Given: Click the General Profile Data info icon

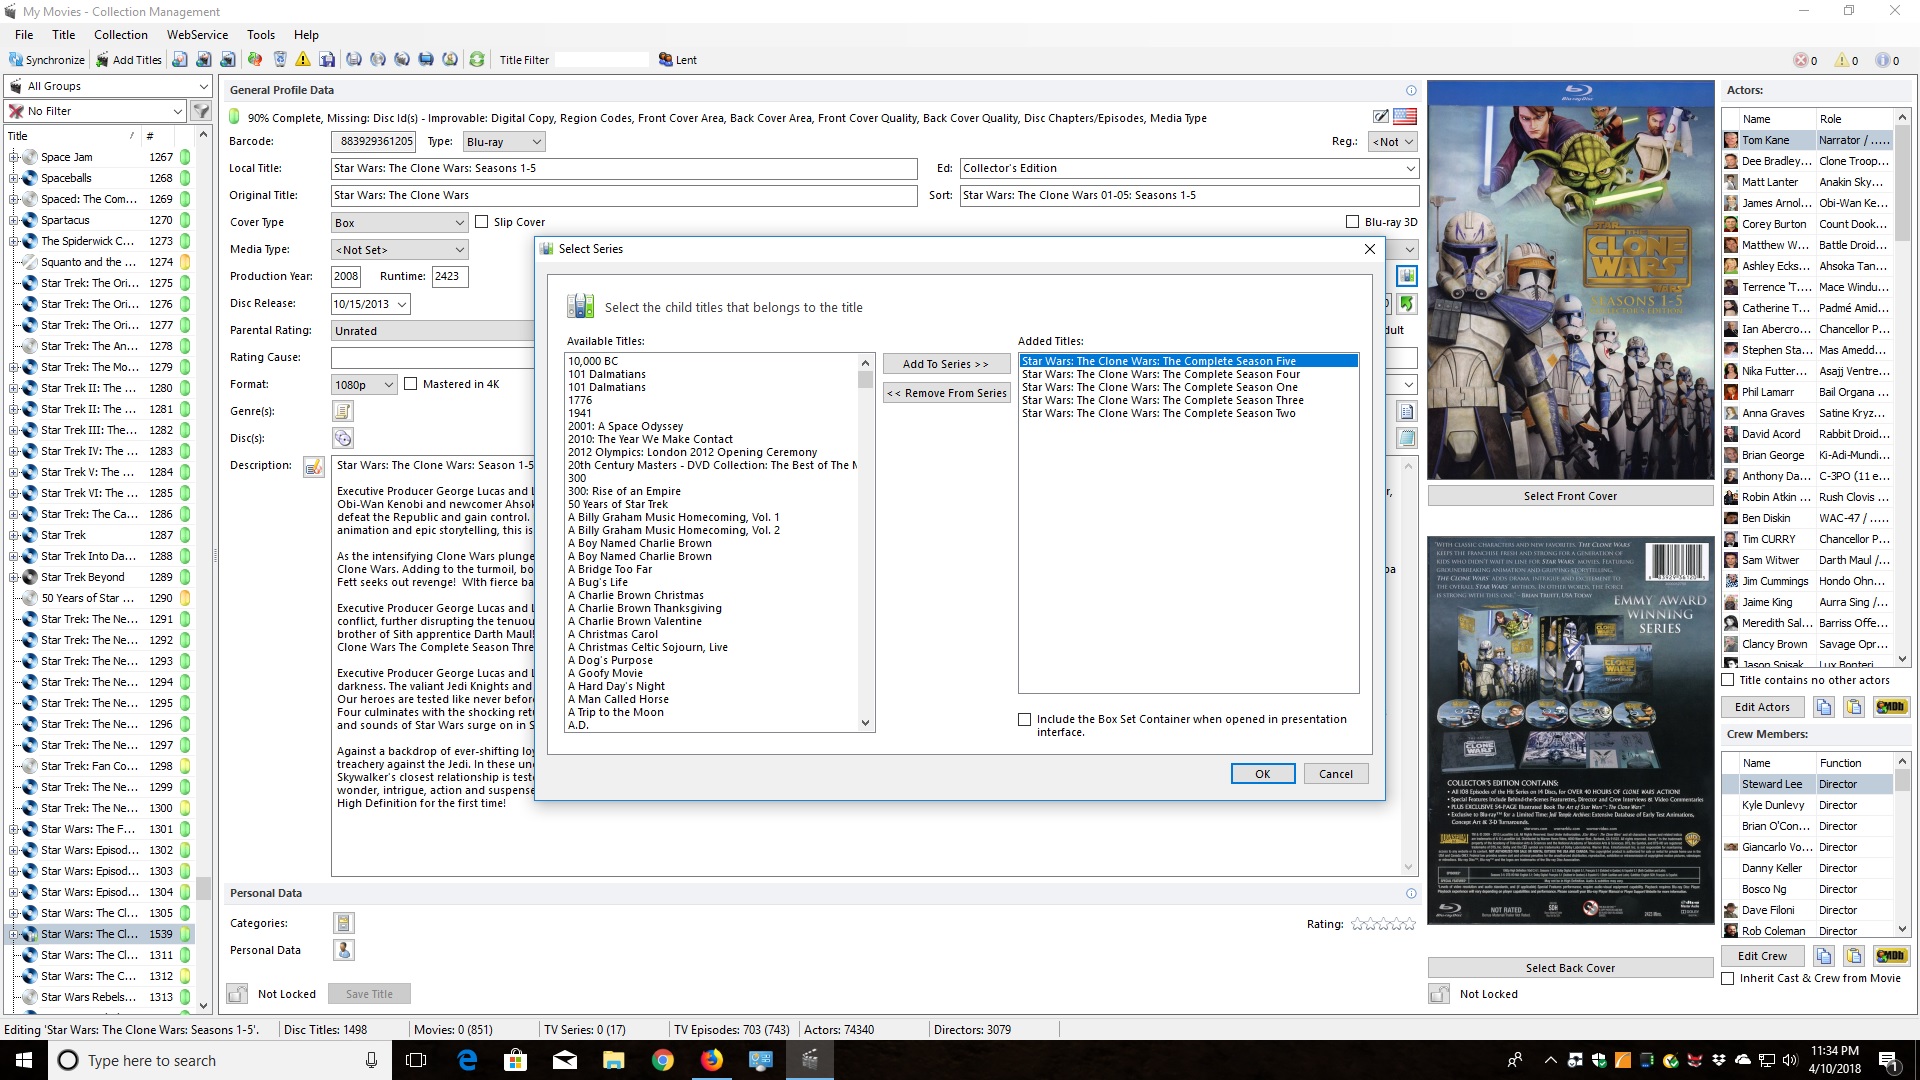Looking at the screenshot, I should click(1411, 90).
